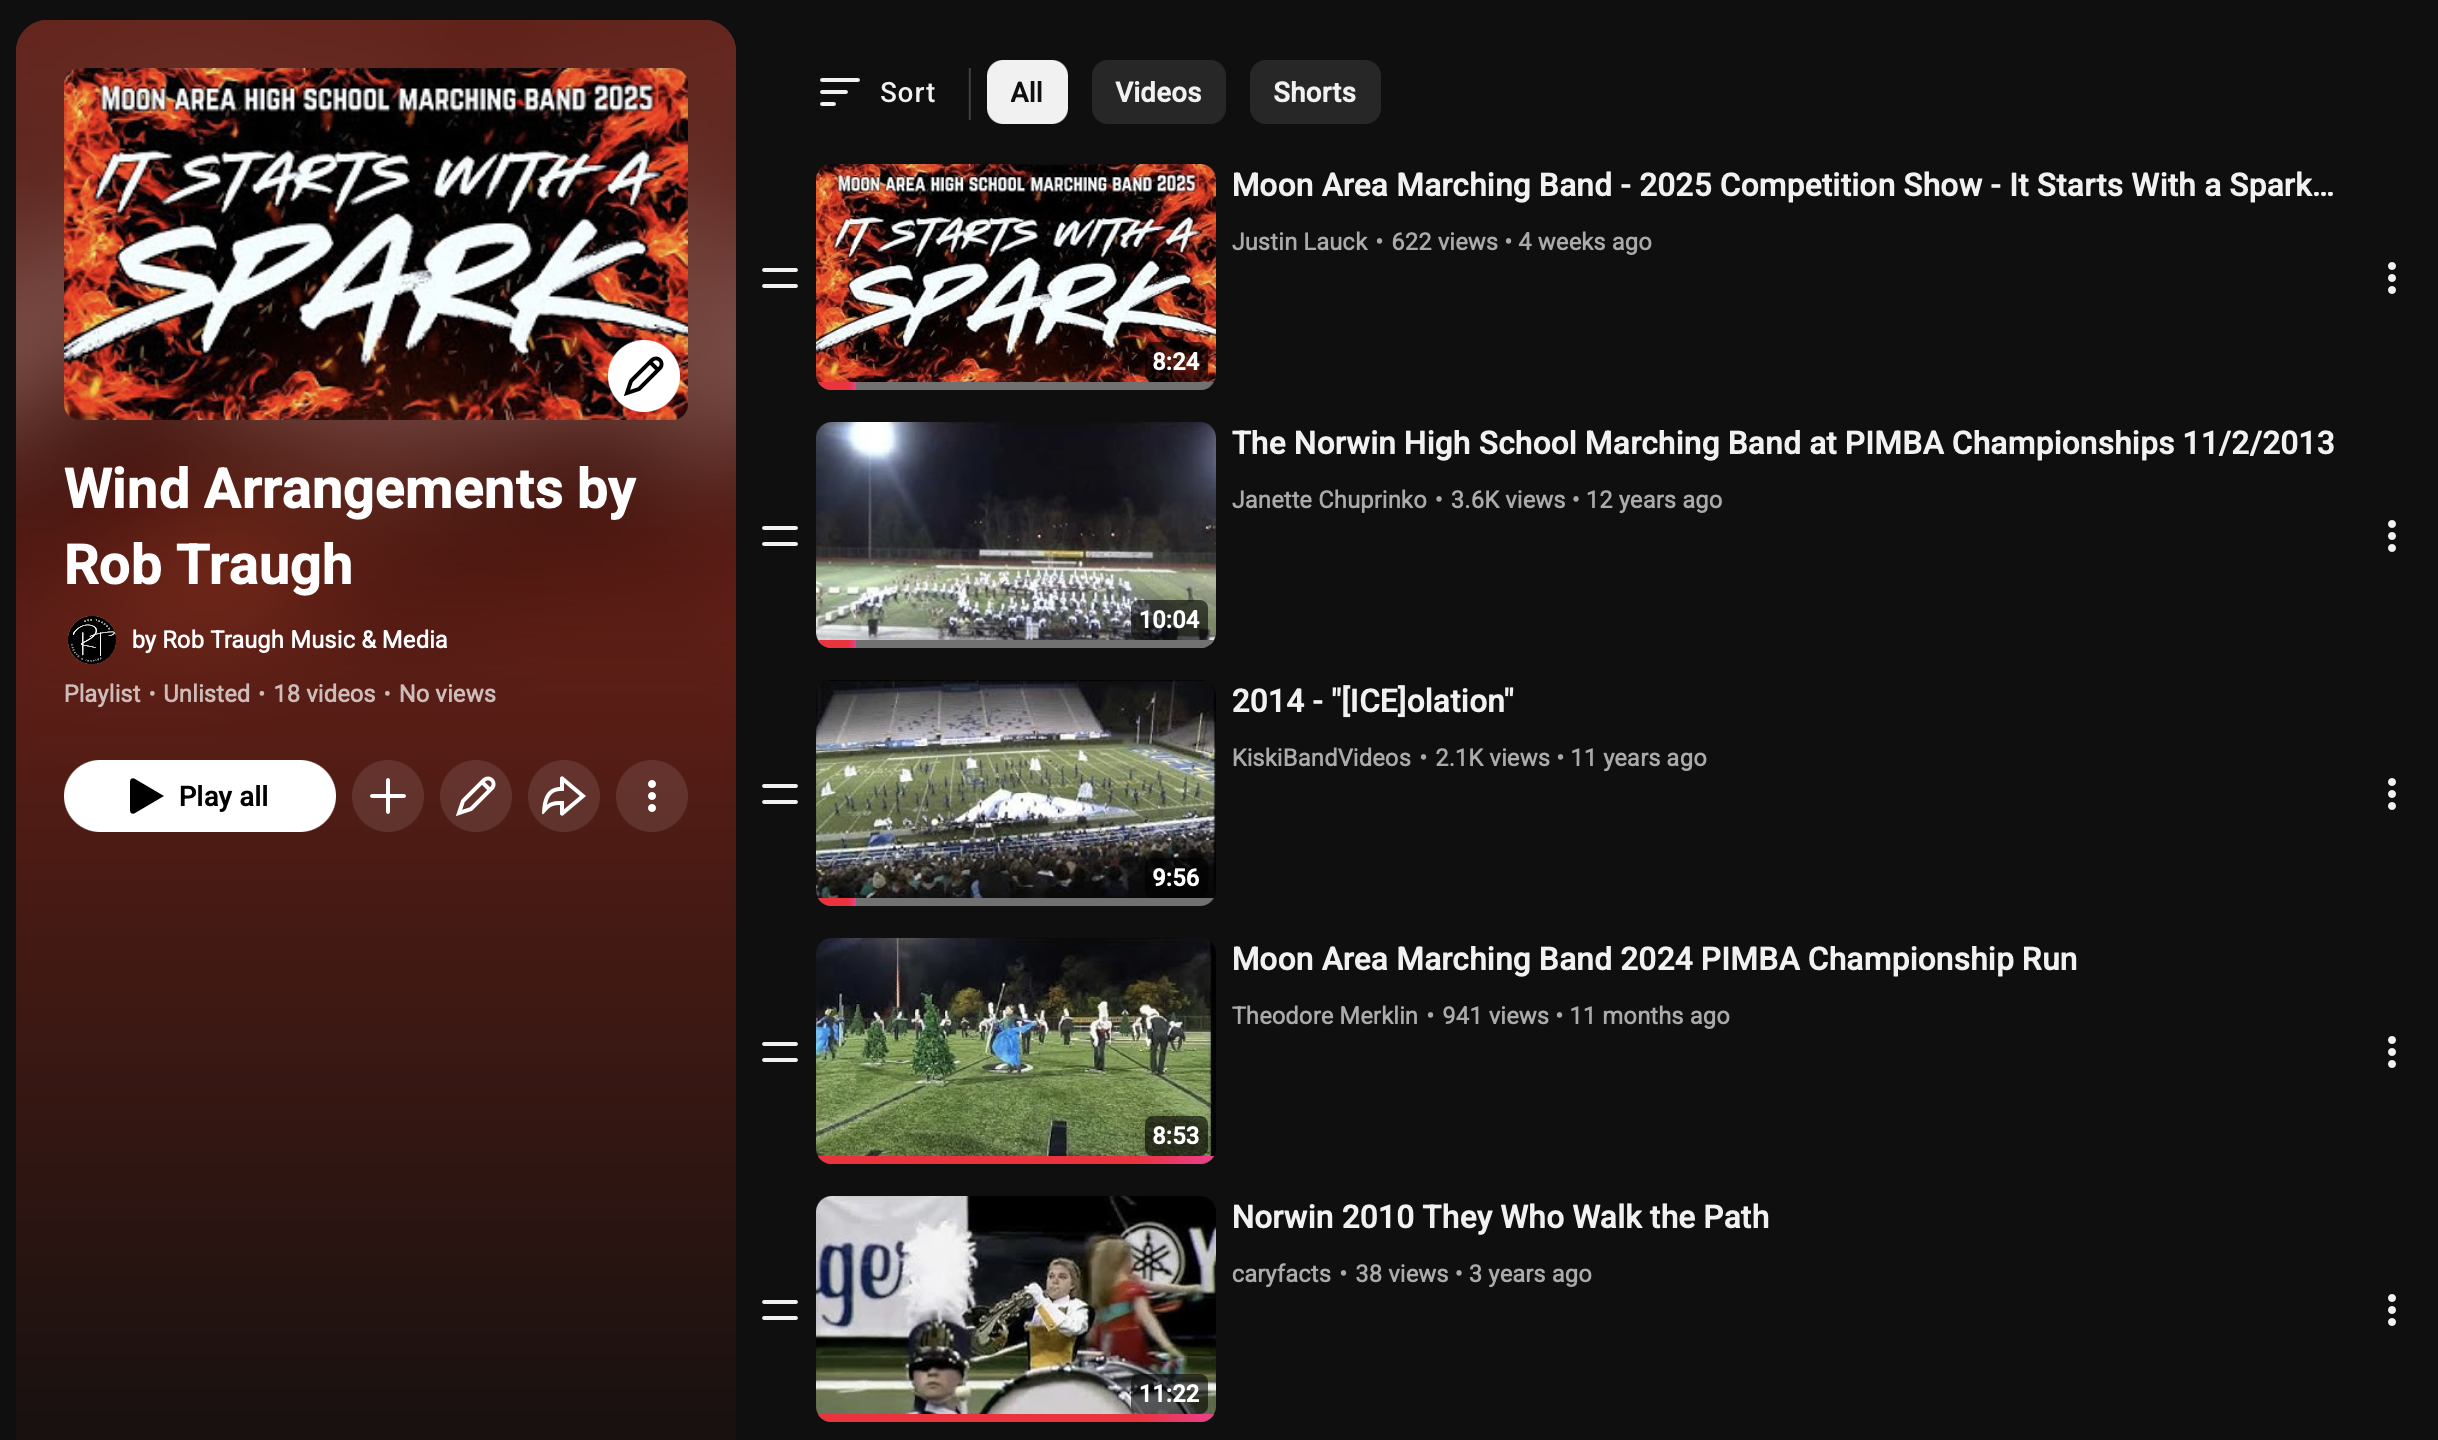Open Rob Traugh Music & Media channel link
Viewport: 2438px width, 1440px height.
pyautogui.click(x=289, y=640)
